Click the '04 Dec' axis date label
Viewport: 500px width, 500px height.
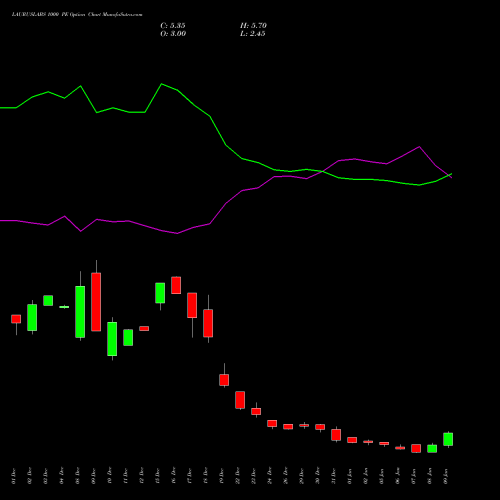pyautogui.click(x=62, y=476)
